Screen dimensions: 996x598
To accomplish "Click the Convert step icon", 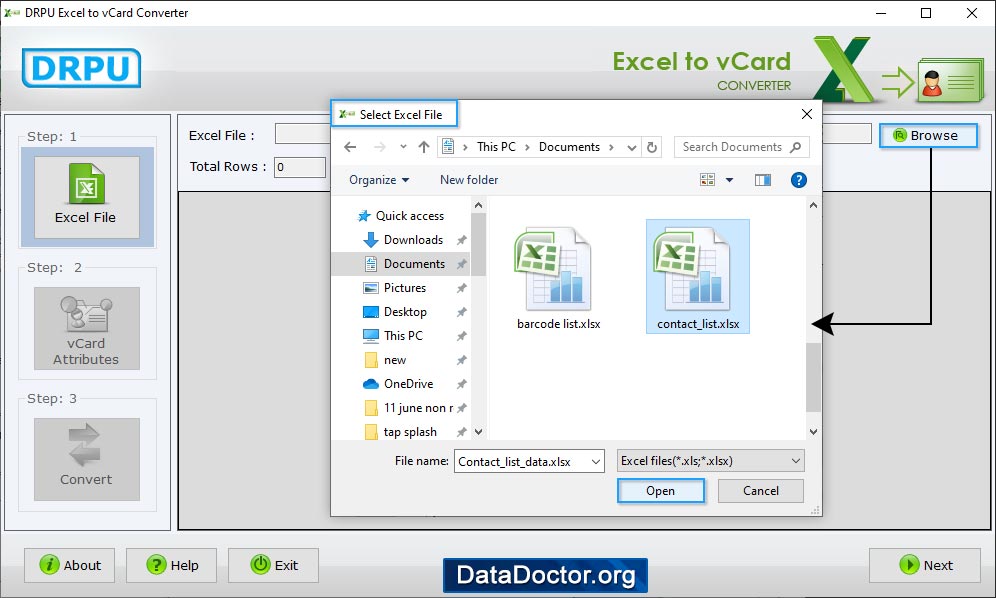I will tap(86, 459).
